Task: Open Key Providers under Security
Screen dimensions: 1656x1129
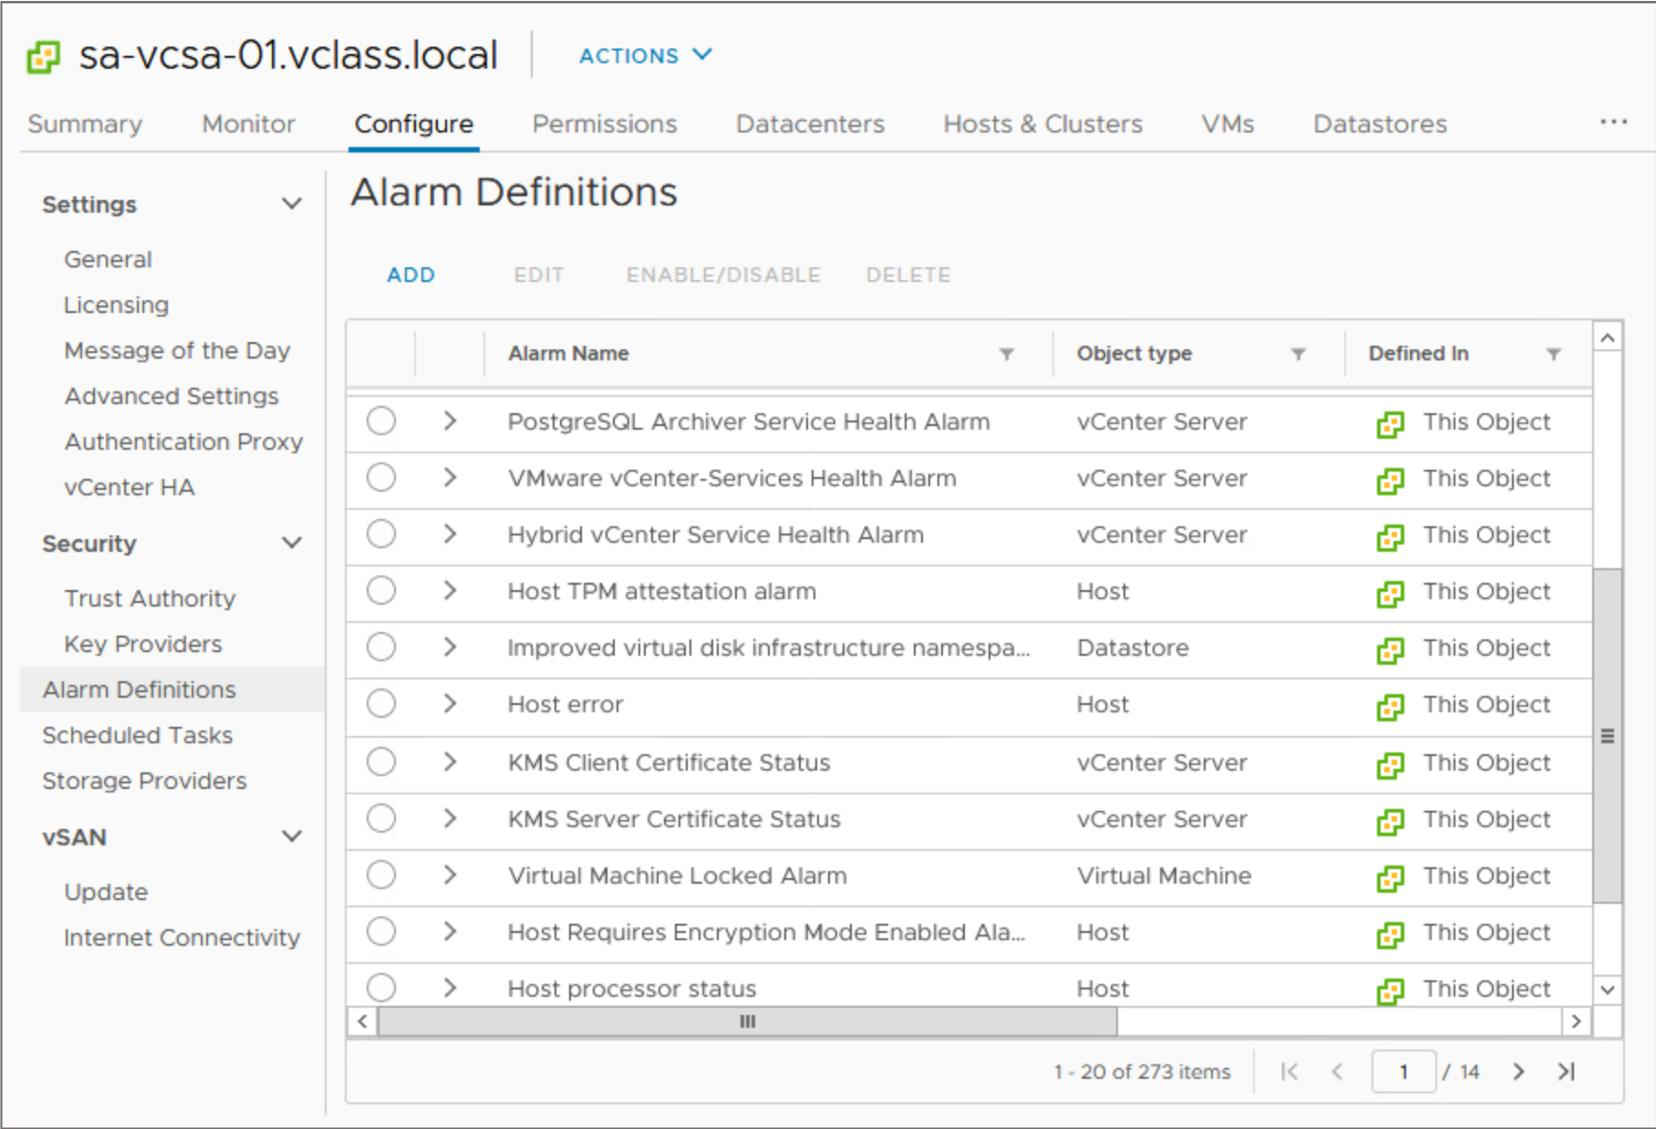Action: coord(143,644)
